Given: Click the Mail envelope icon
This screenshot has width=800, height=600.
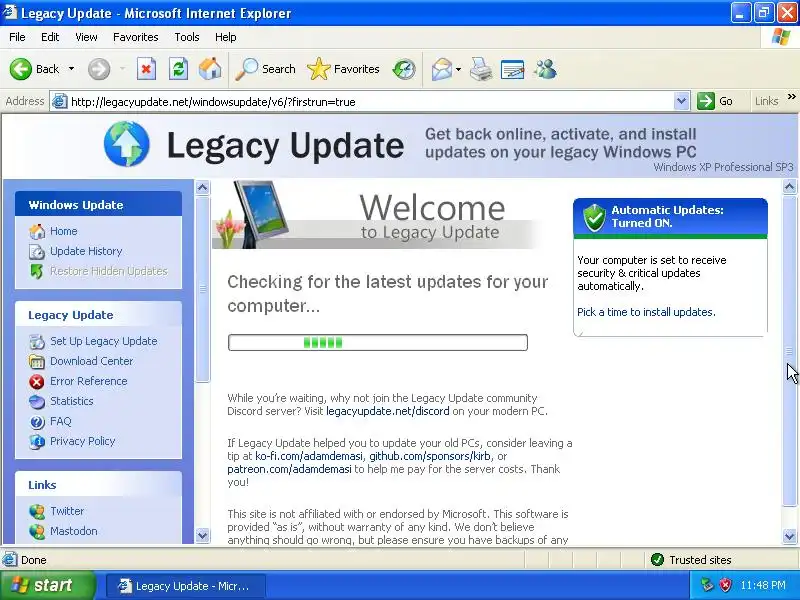Looking at the screenshot, I should (442, 69).
